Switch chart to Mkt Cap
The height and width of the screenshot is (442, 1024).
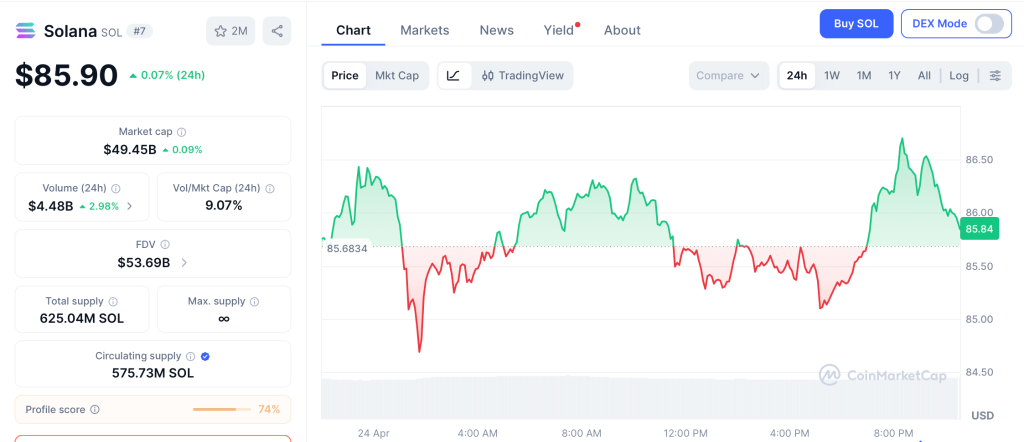(397, 76)
